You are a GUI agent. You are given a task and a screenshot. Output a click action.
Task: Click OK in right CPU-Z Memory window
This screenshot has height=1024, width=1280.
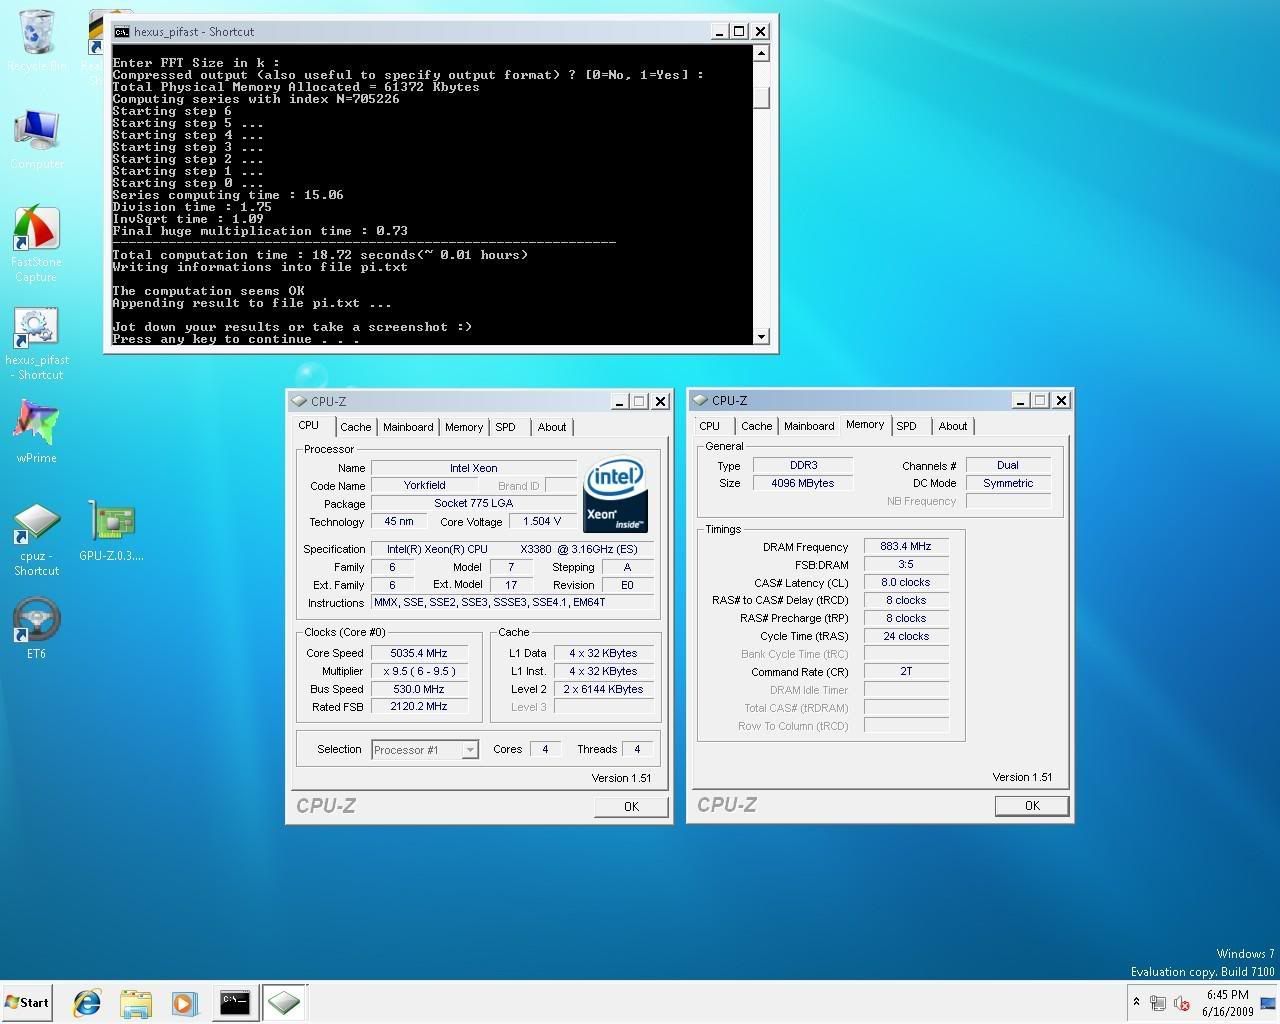pyautogui.click(x=1032, y=805)
